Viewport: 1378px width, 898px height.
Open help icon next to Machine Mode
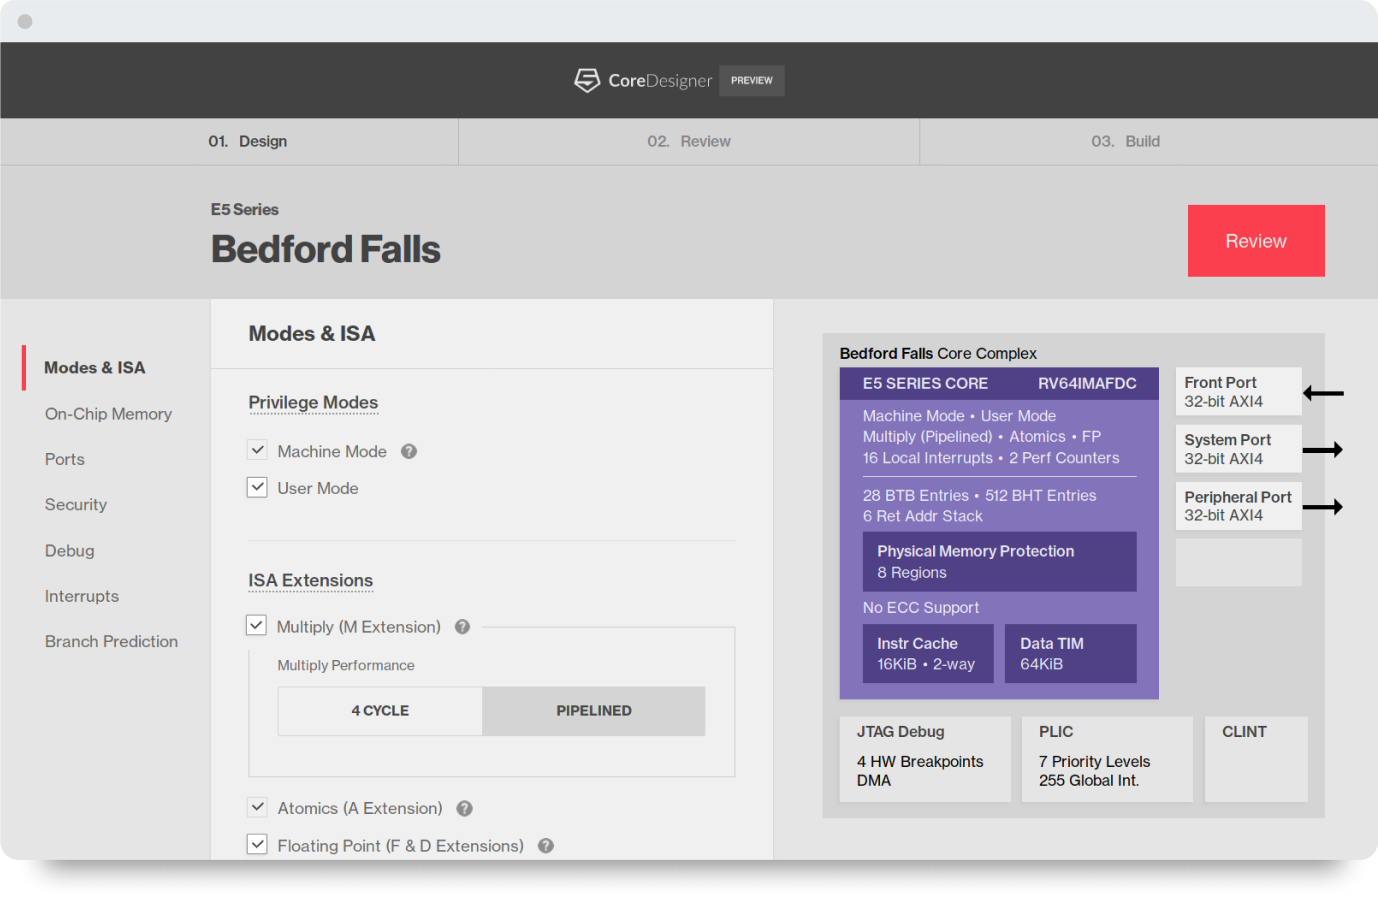(409, 451)
